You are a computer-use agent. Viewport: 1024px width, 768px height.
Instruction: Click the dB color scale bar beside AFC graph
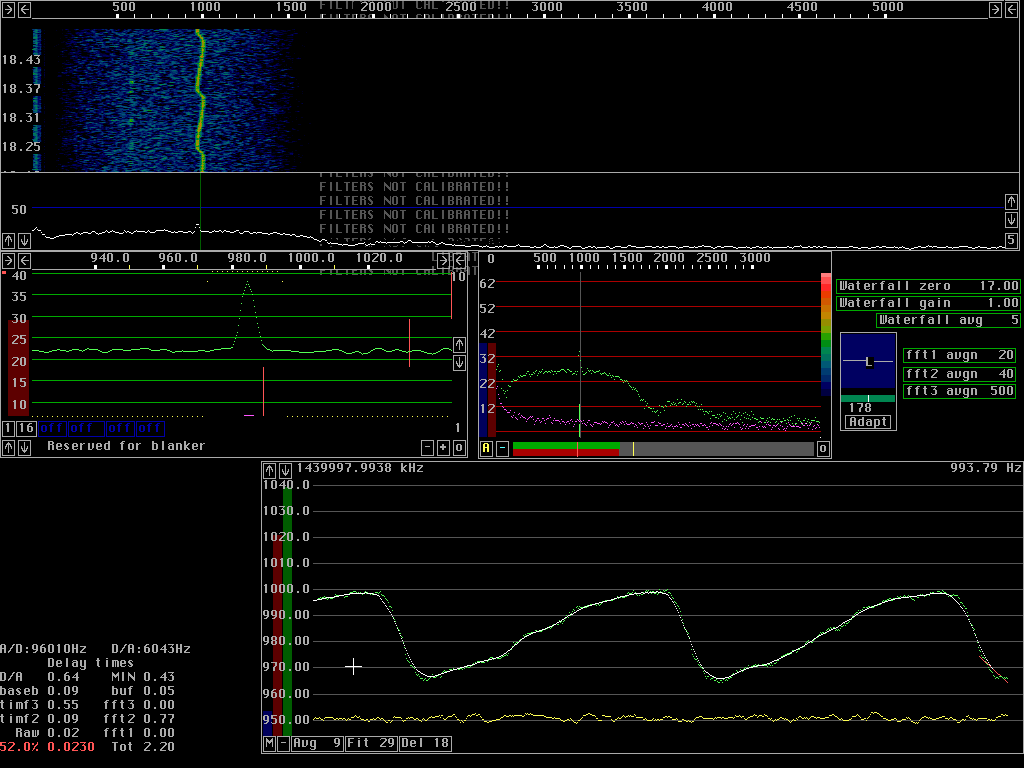pyautogui.click(x=826, y=334)
